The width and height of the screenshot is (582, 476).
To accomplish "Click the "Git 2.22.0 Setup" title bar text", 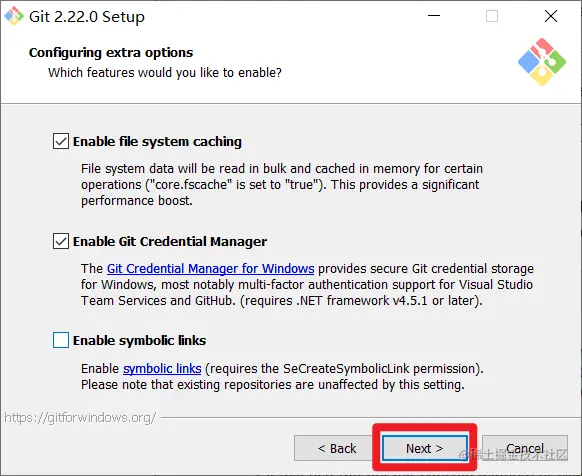I will click(87, 17).
